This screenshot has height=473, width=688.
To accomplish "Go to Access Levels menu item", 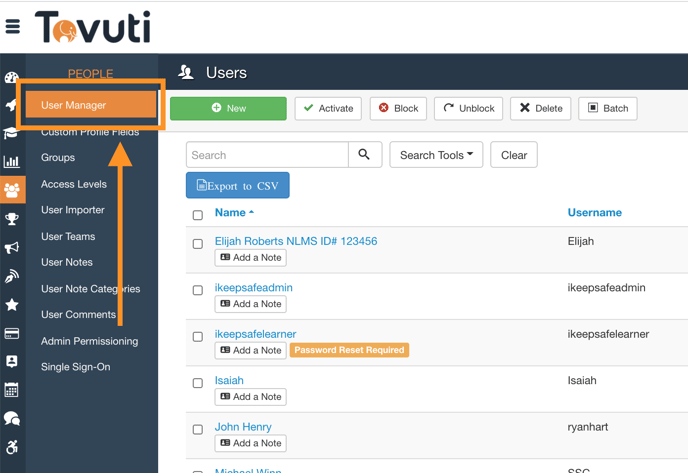I will point(74,184).
